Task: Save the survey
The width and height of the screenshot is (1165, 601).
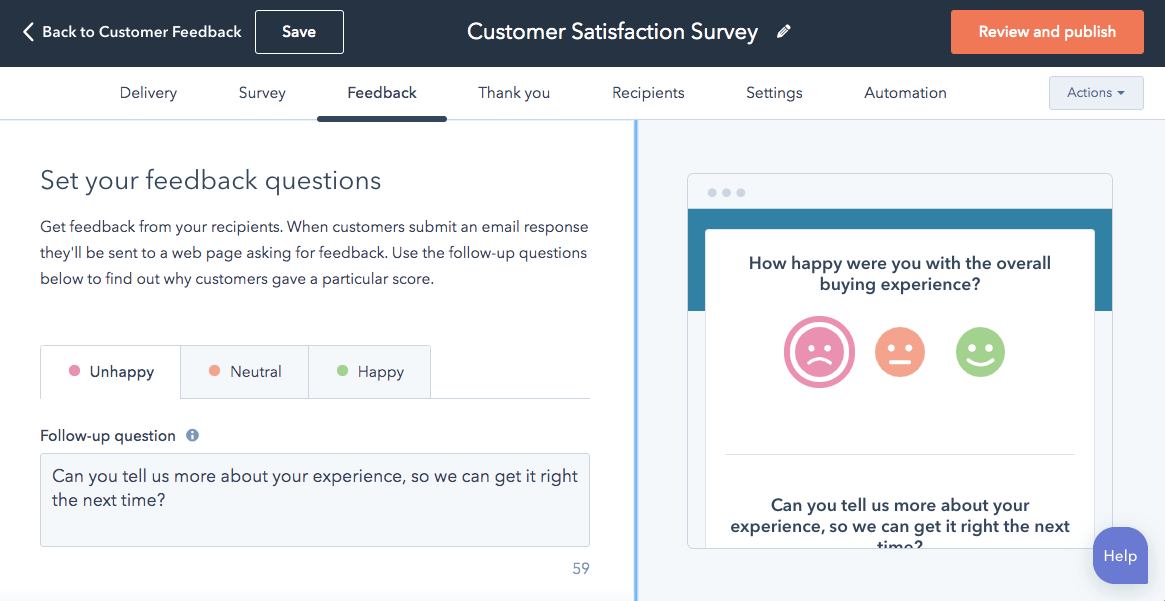Action: pos(298,31)
